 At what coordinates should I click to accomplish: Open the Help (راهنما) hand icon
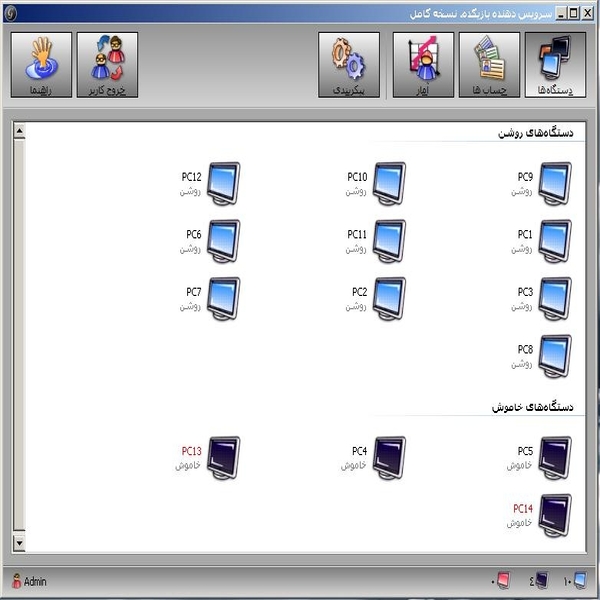click(x=41, y=65)
